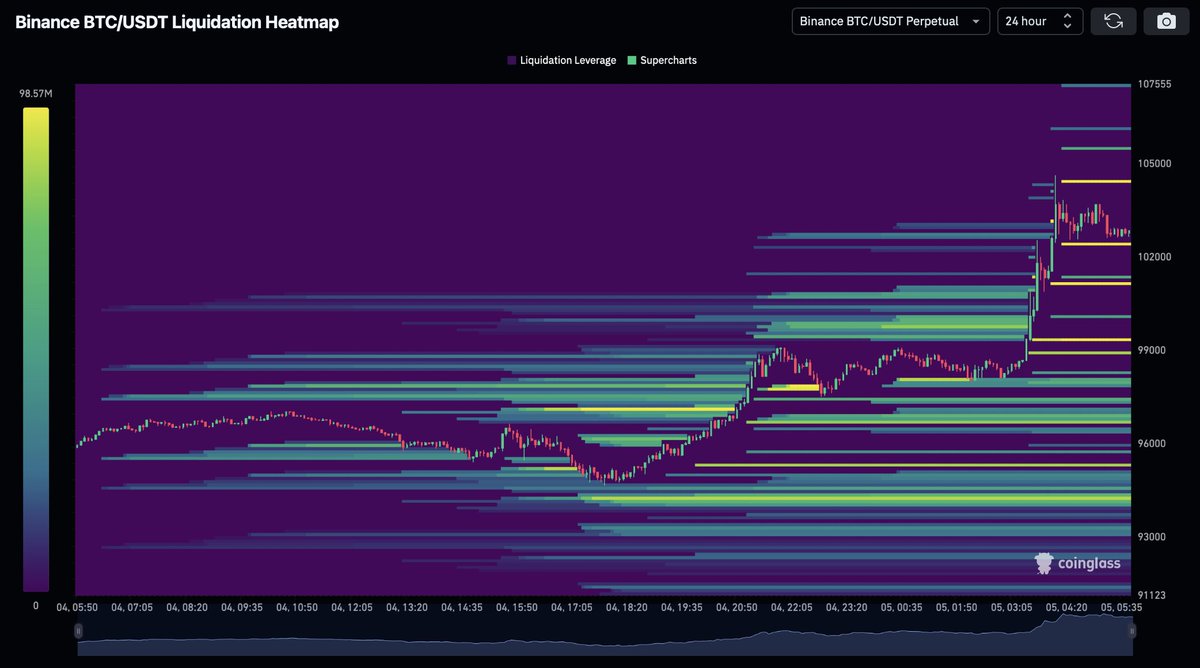Select the Binance BTC/USDT Liquidation Heatmap title
Screen dimensions: 1200x668
[175, 21]
